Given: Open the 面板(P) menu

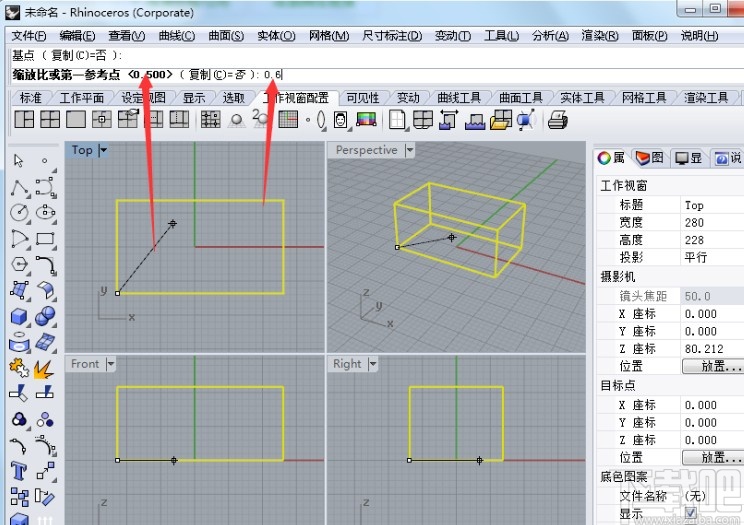Looking at the screenshot, I should [x=650, y=36].
